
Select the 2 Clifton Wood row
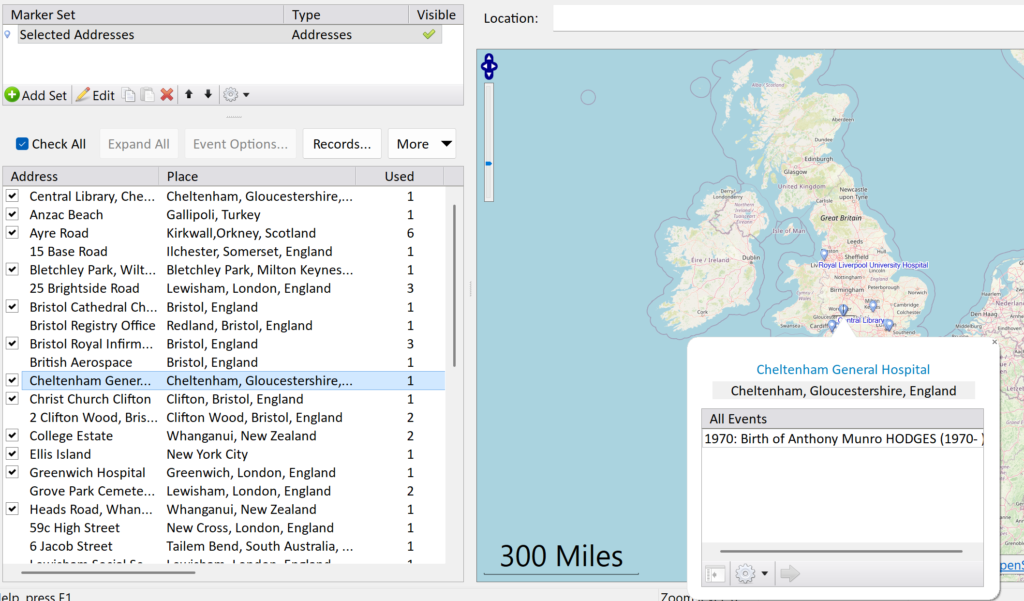pyautogui.click(x=224, y=417)
